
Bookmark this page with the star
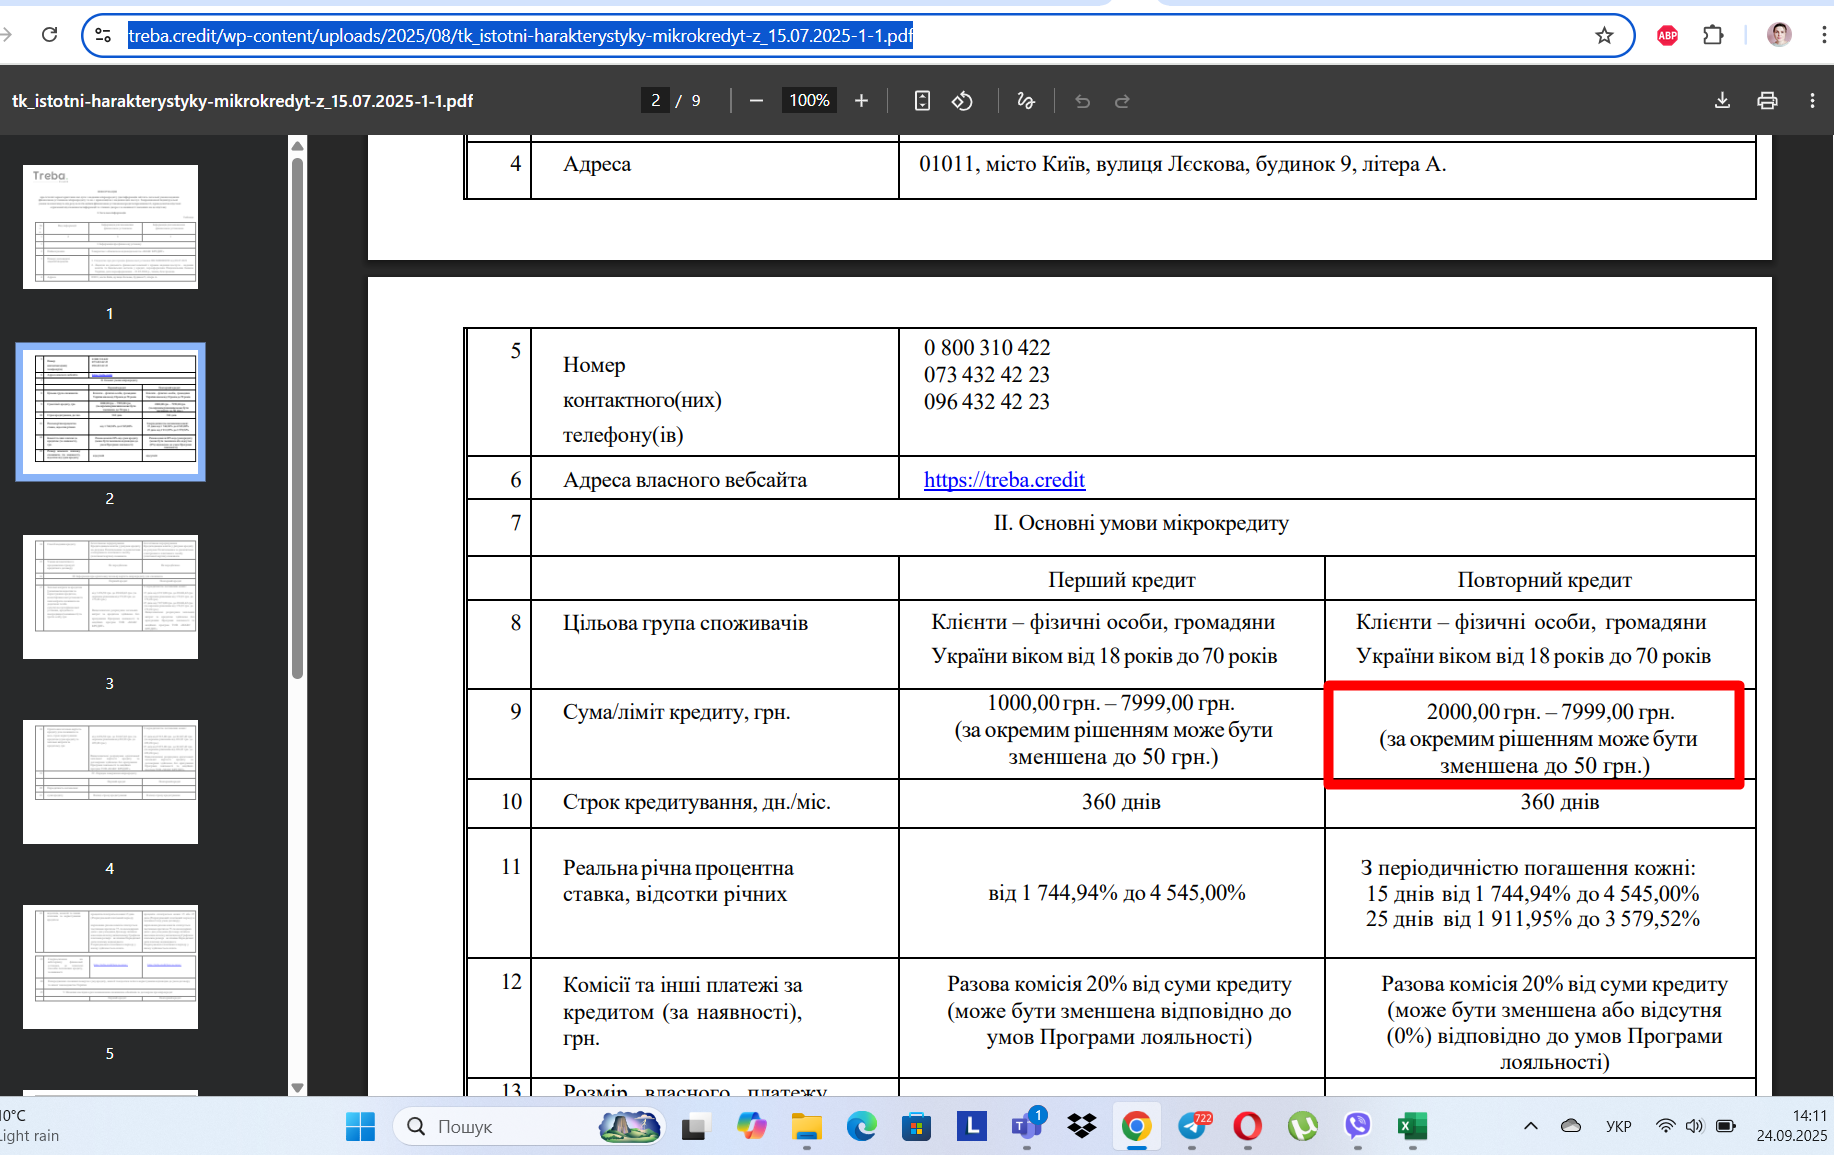pyautogui.click(x=1604, y=36)
